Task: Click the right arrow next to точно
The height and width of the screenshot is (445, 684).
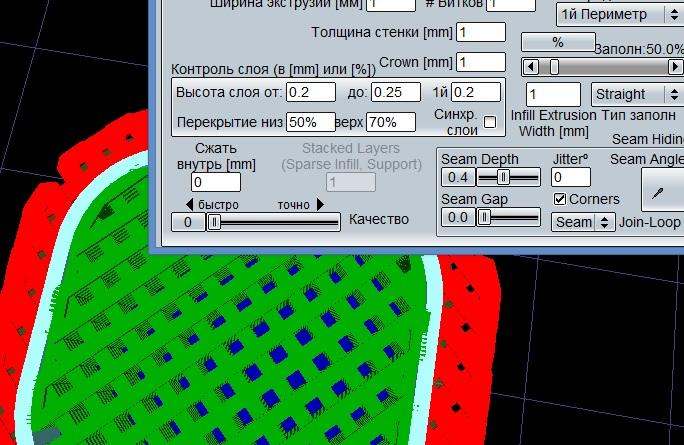Action: point(320,205)
